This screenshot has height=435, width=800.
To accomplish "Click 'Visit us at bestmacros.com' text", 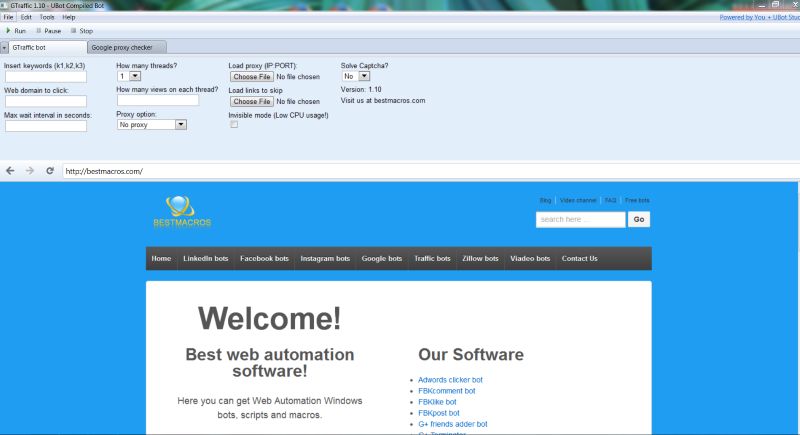I will (x=383, y=100).
